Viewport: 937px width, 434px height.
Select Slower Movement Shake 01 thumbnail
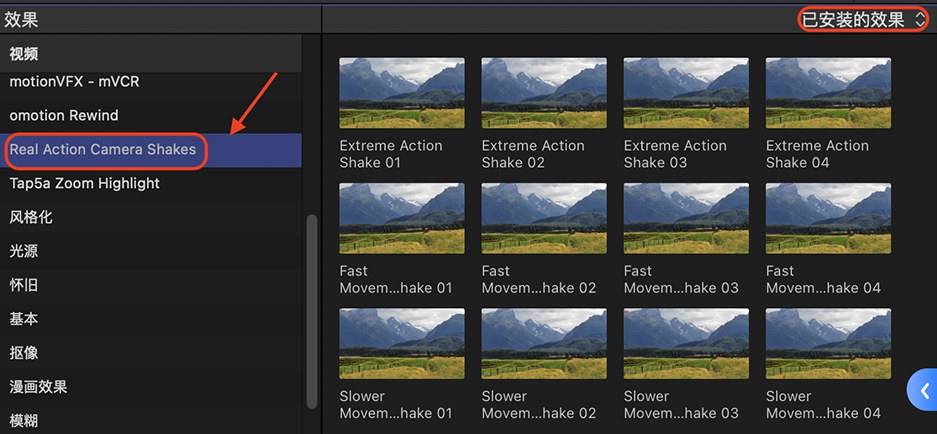tap(402, 343)
